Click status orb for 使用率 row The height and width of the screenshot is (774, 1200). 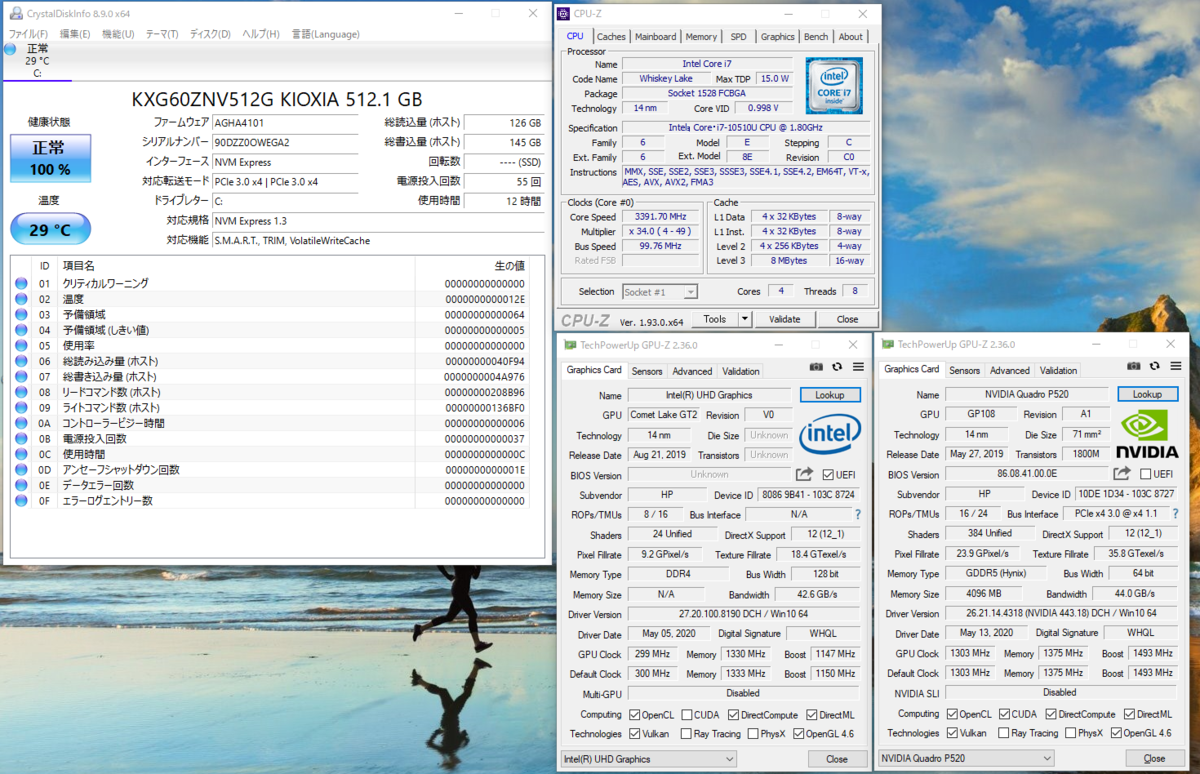(22, 346)
